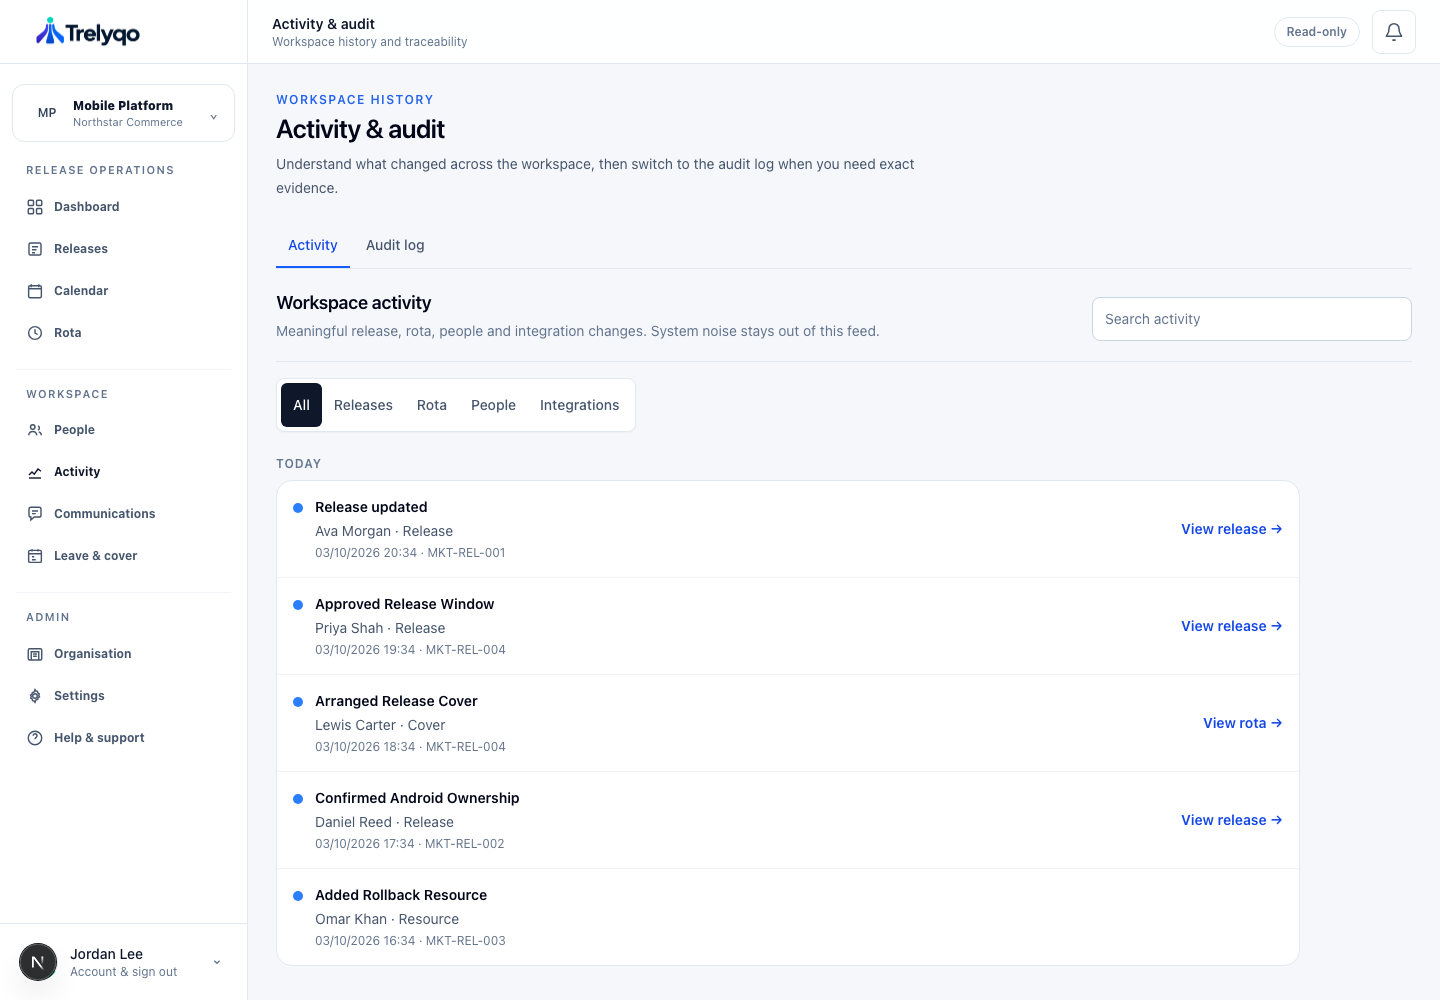
Task: Click the Releases list icon
Action: [35, 249]
